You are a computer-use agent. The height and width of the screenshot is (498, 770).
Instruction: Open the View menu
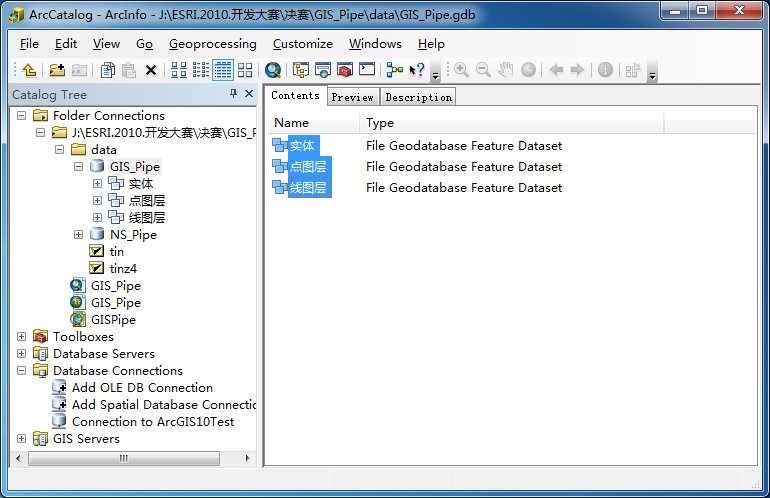point(106,44)
